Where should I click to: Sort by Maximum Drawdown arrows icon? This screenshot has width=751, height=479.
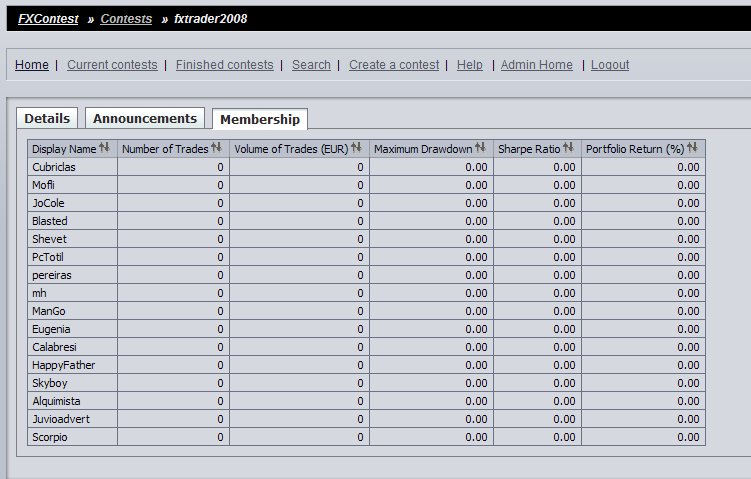click(480, 148)
